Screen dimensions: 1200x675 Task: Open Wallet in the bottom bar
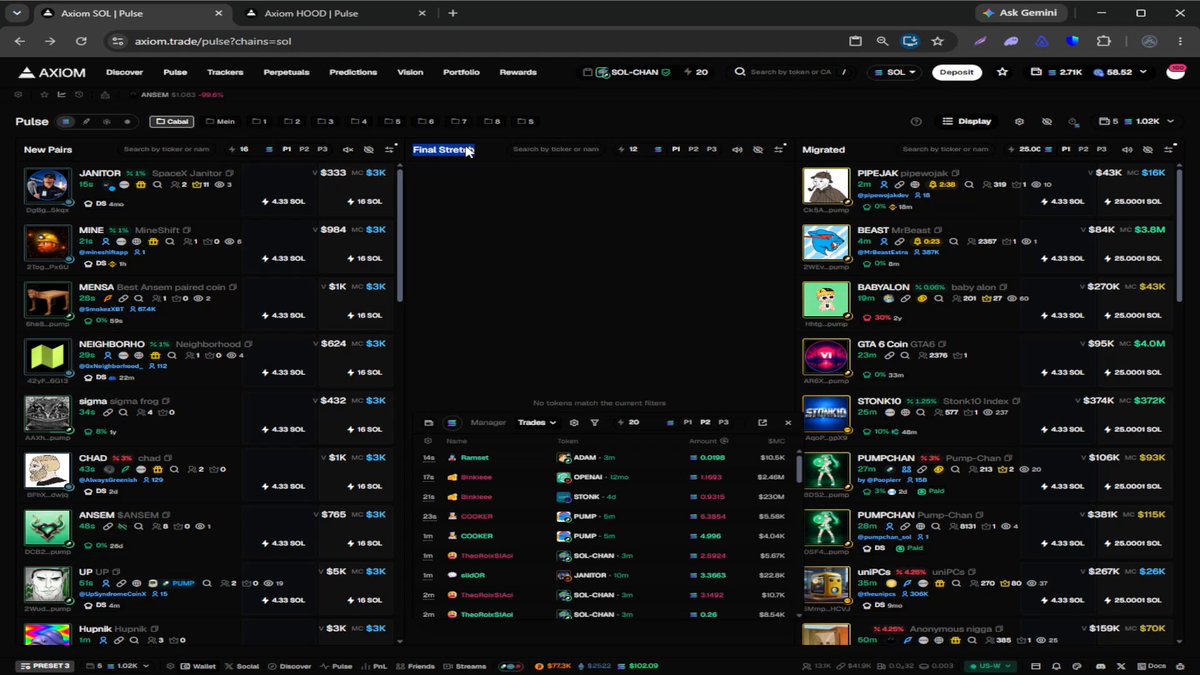click(x=196, y=665)
